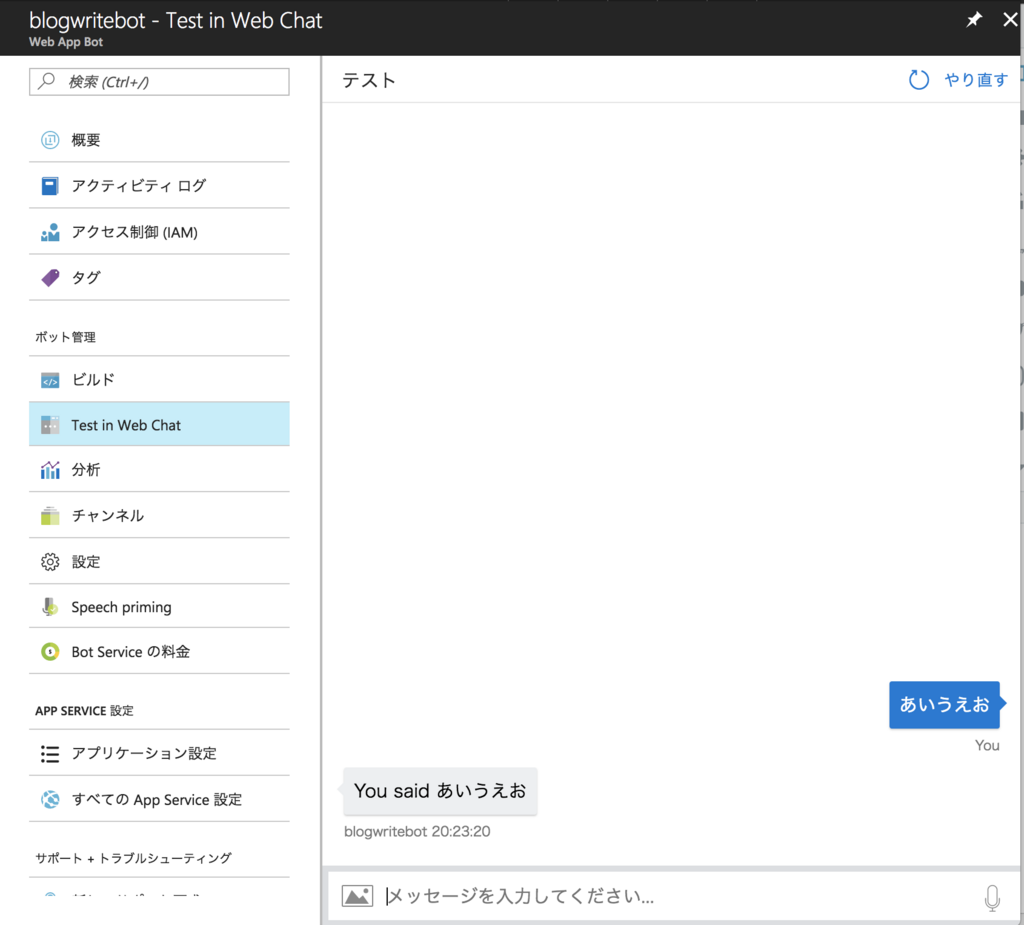This screenshot has width=1024, height=925.
Task: Click the 検索 (Ctrl+/) search box
Action: pyautogui.click(x=158, y=81)
